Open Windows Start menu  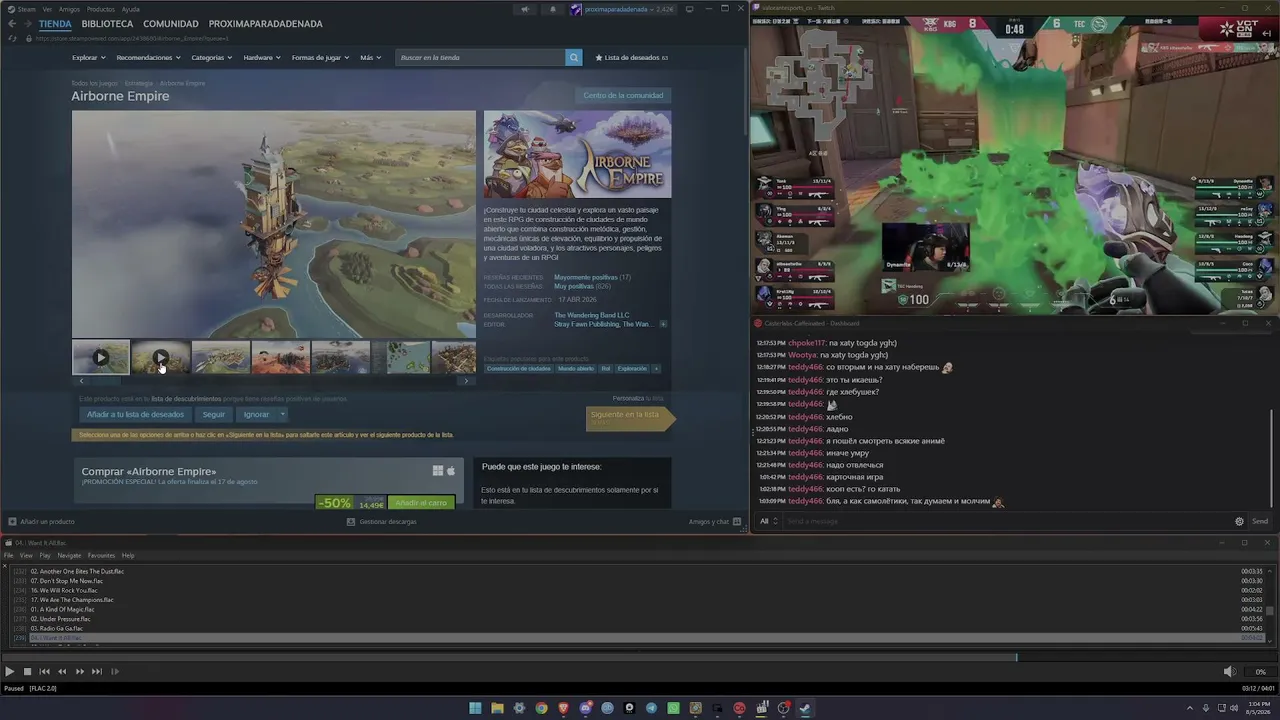point(475,708)
